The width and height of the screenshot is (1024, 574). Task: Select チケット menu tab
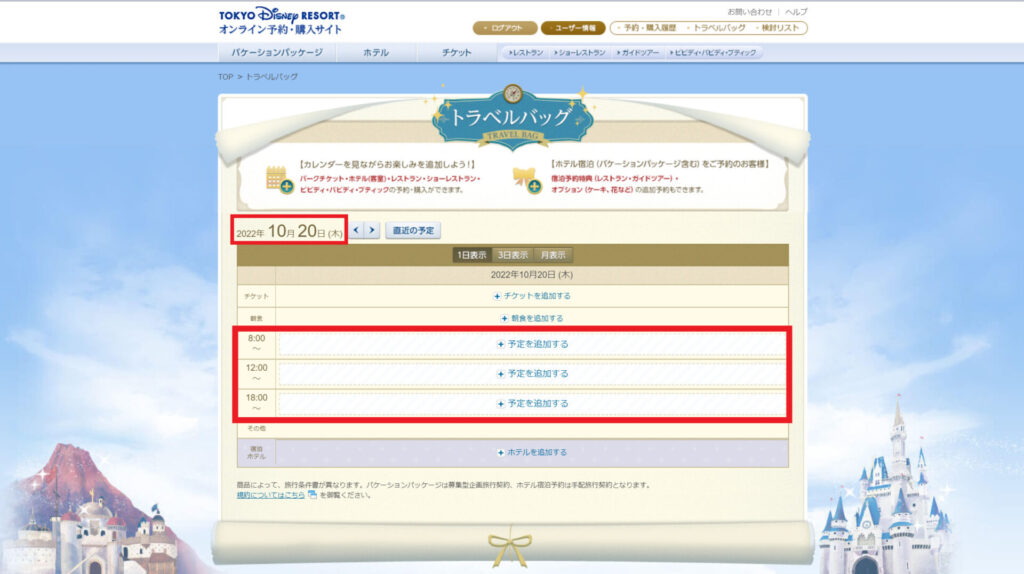[456, 52]
